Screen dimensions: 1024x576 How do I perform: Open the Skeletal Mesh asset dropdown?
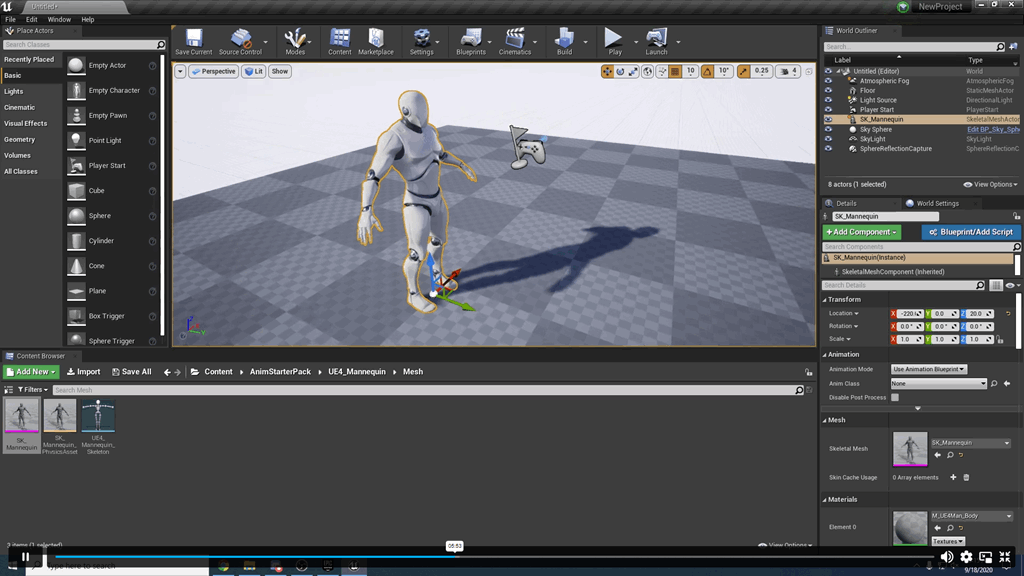pyautogui.click(x=971, y=443)
